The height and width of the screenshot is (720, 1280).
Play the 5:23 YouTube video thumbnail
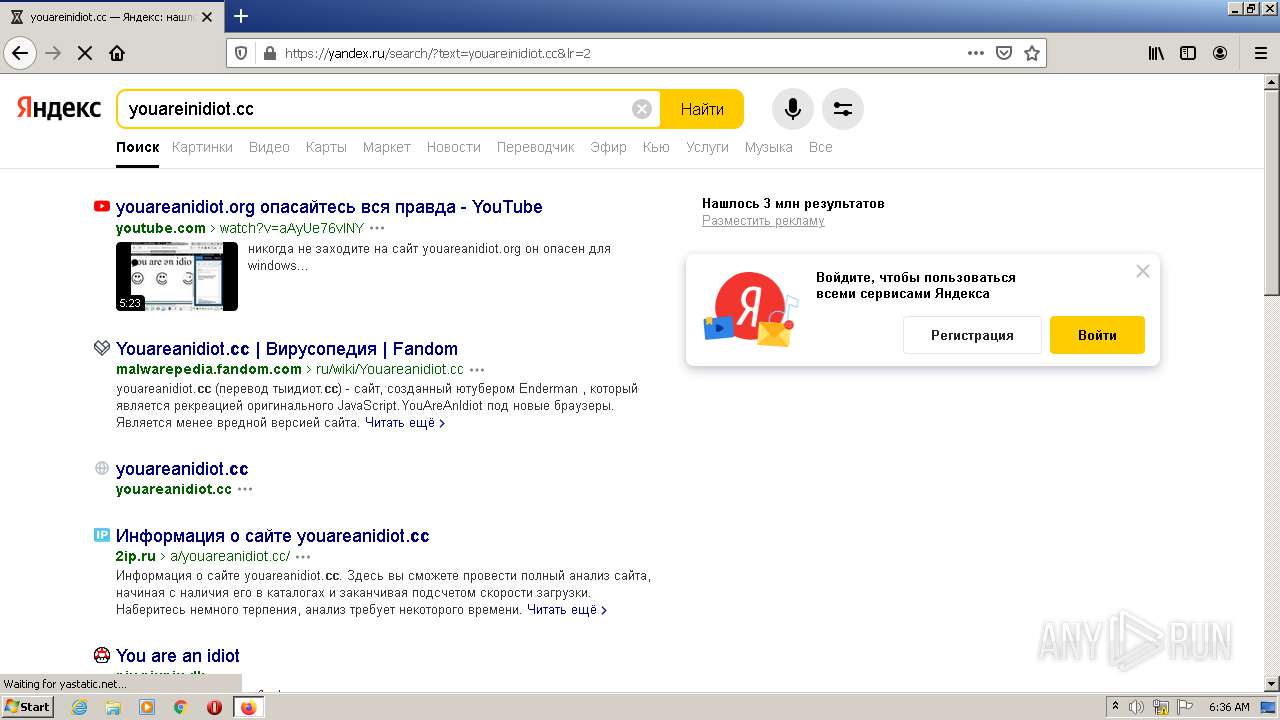[177, 276]
